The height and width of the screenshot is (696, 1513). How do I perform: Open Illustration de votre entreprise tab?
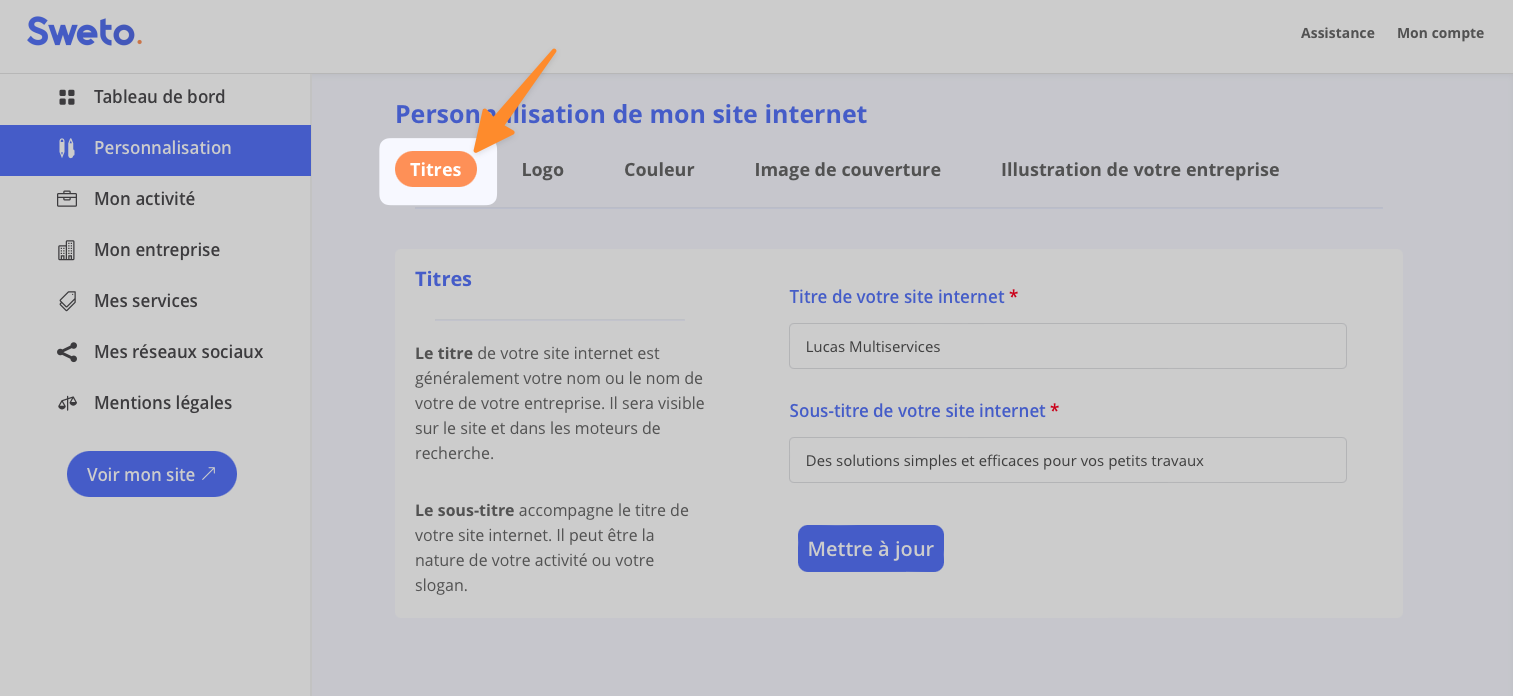(1140, 170)
